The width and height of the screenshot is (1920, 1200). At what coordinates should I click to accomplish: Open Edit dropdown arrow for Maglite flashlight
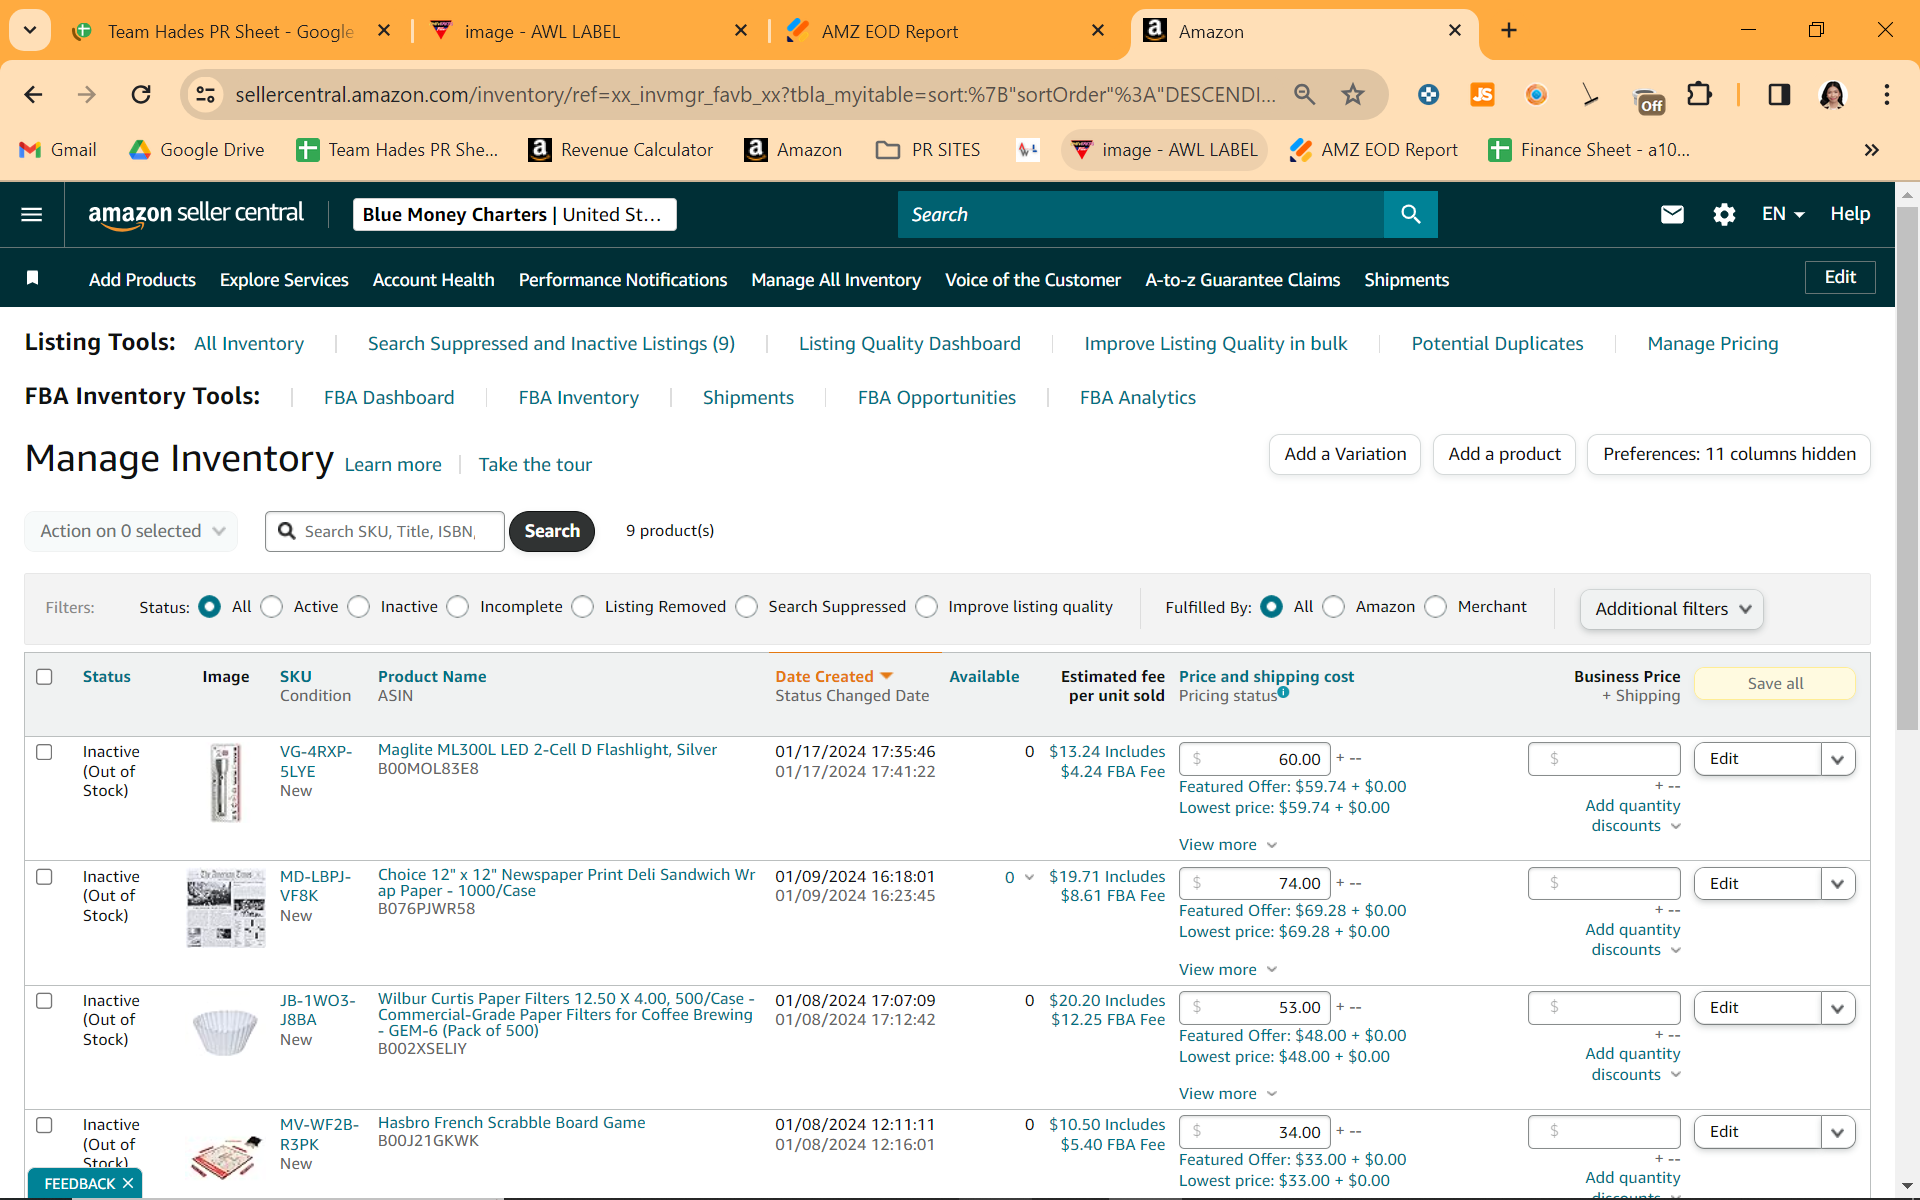[x=1838, y=759]
